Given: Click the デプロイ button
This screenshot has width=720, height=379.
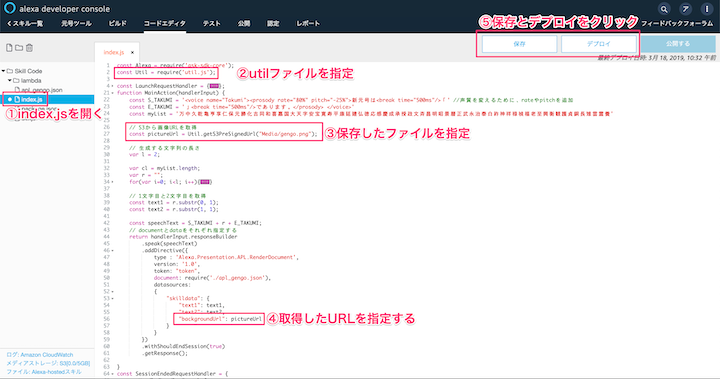Looking at the screenshot, I should (599, 44).
